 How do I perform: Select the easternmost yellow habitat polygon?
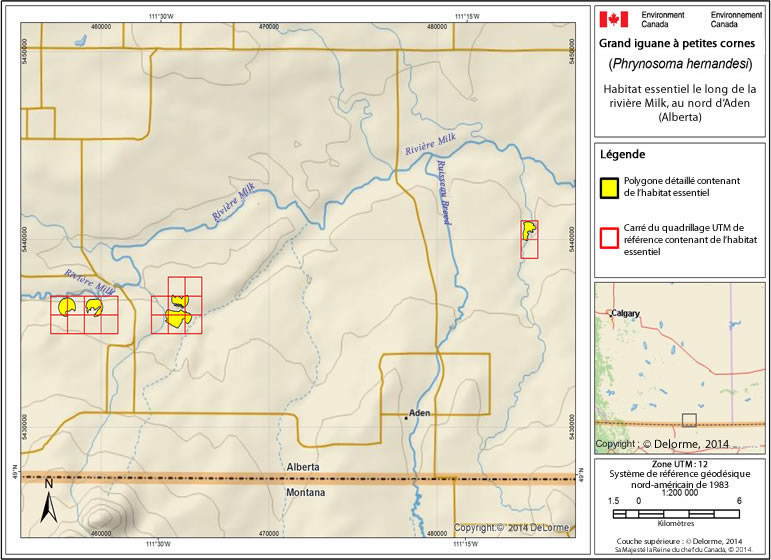528,233
